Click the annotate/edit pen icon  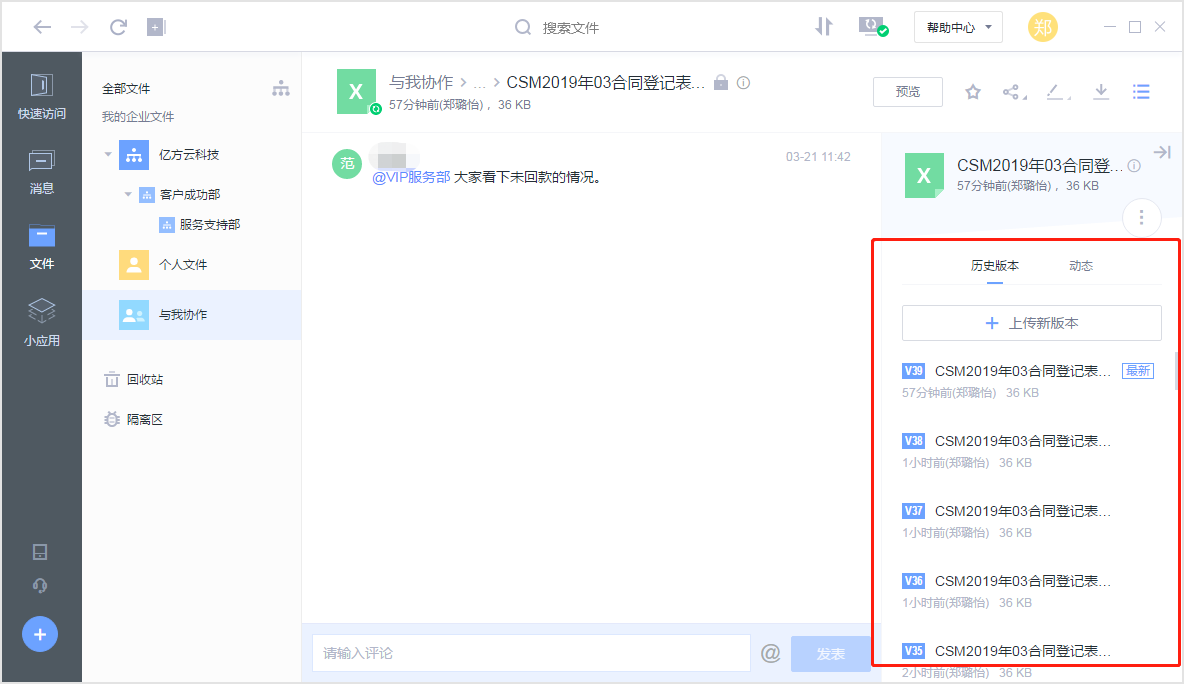(x=1054, y=91)
